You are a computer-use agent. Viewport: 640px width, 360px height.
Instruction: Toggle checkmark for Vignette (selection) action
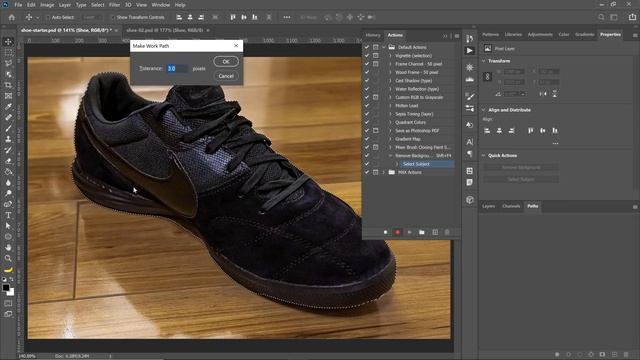[x=367, y=56]
